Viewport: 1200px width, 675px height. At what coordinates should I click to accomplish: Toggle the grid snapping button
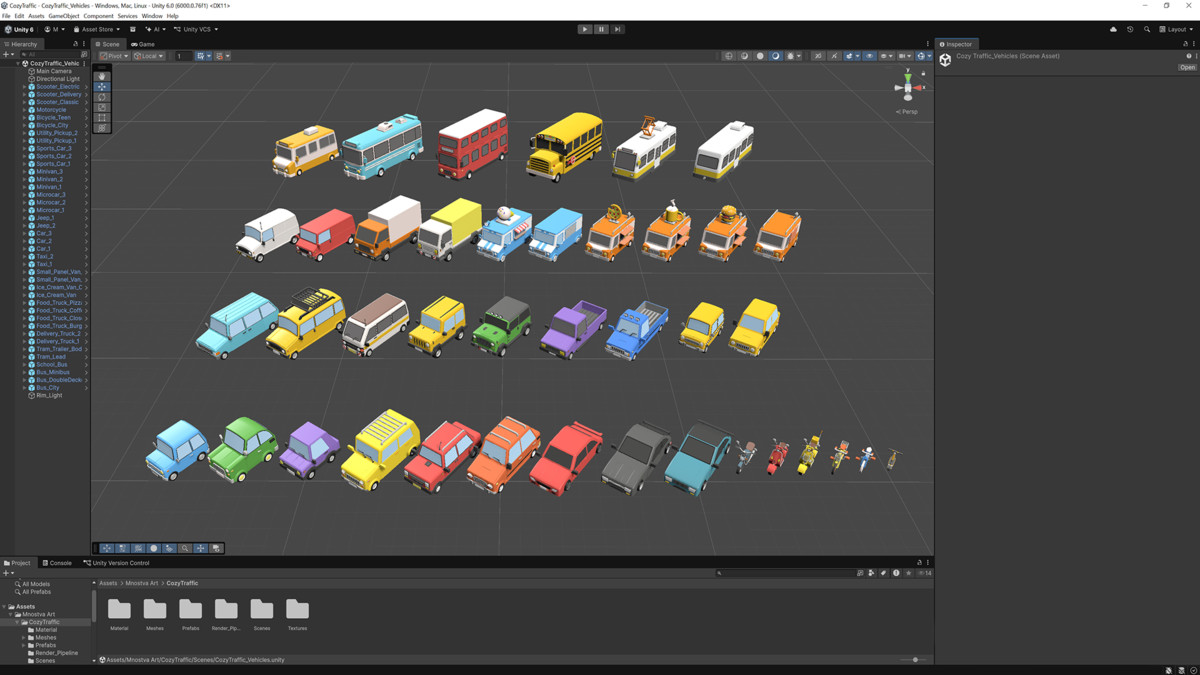(202, 56)
